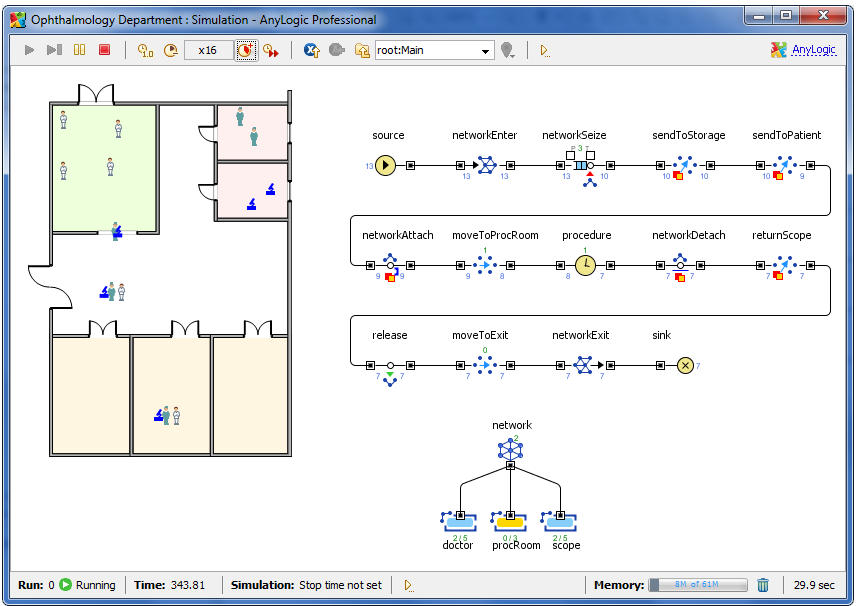This screenshot has height=606, width=858.
Task: Select the networkEnter block icon
Action: tap(487, 165)
